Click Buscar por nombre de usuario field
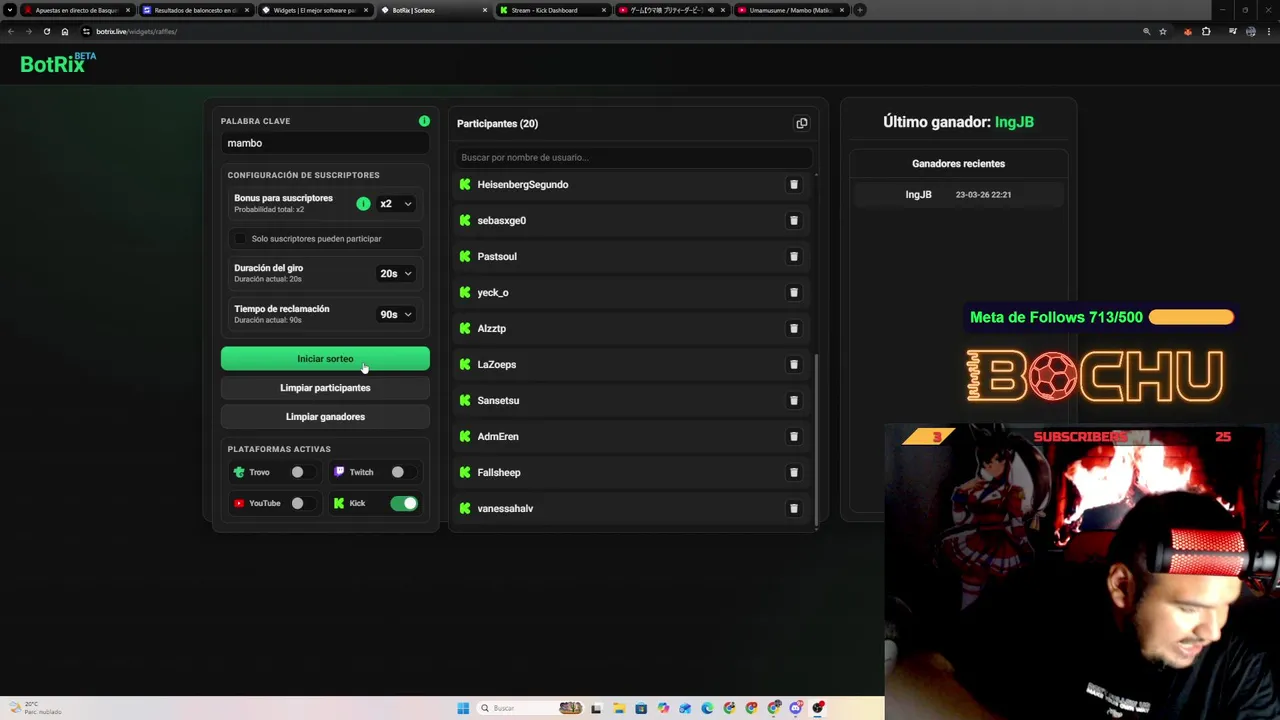 [x=633, y=157]
